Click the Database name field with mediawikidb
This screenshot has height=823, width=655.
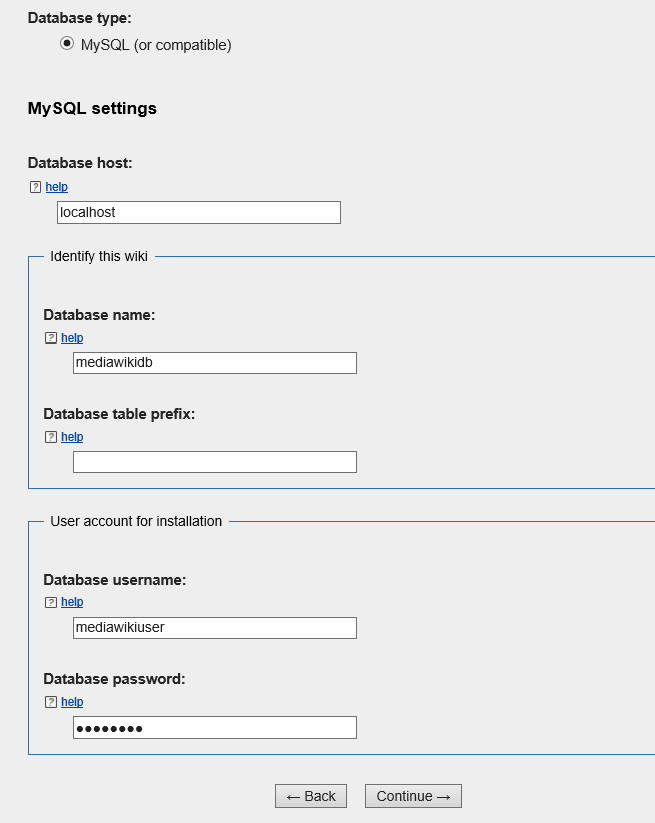click(x=215, y=363)
